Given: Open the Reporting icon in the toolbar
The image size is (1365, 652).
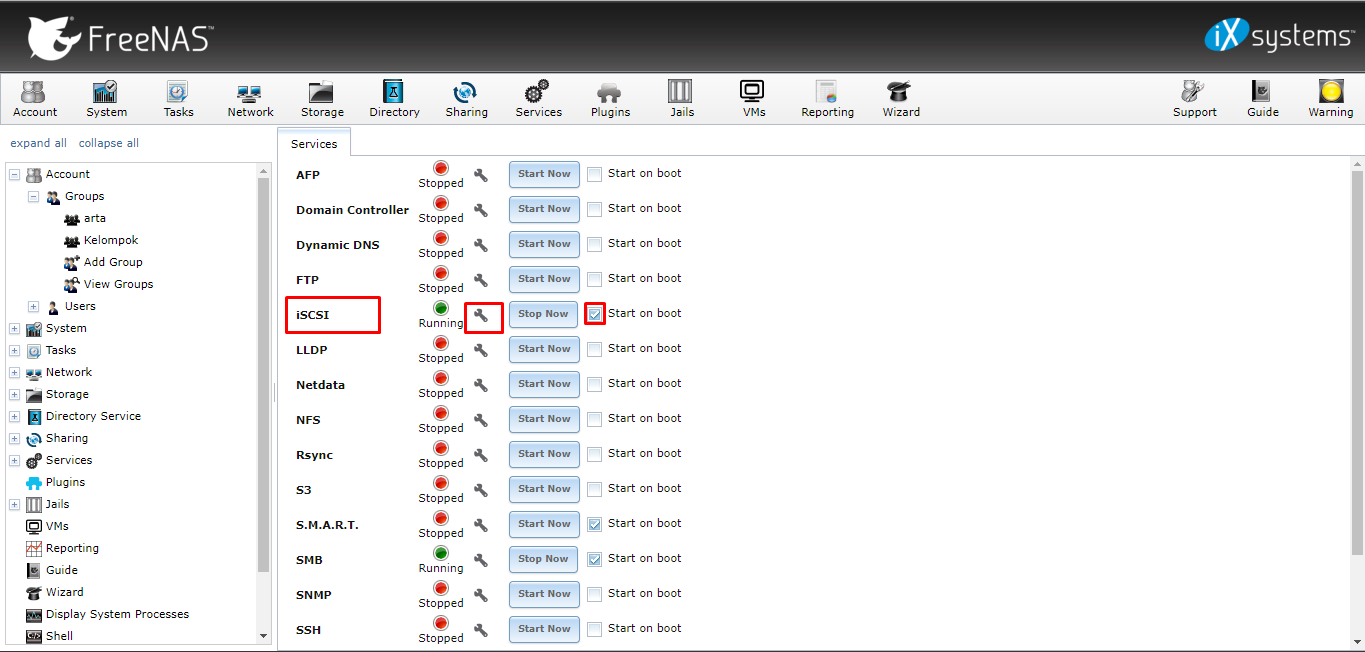Looking at the screenshot, I should (x=826, y=98).
